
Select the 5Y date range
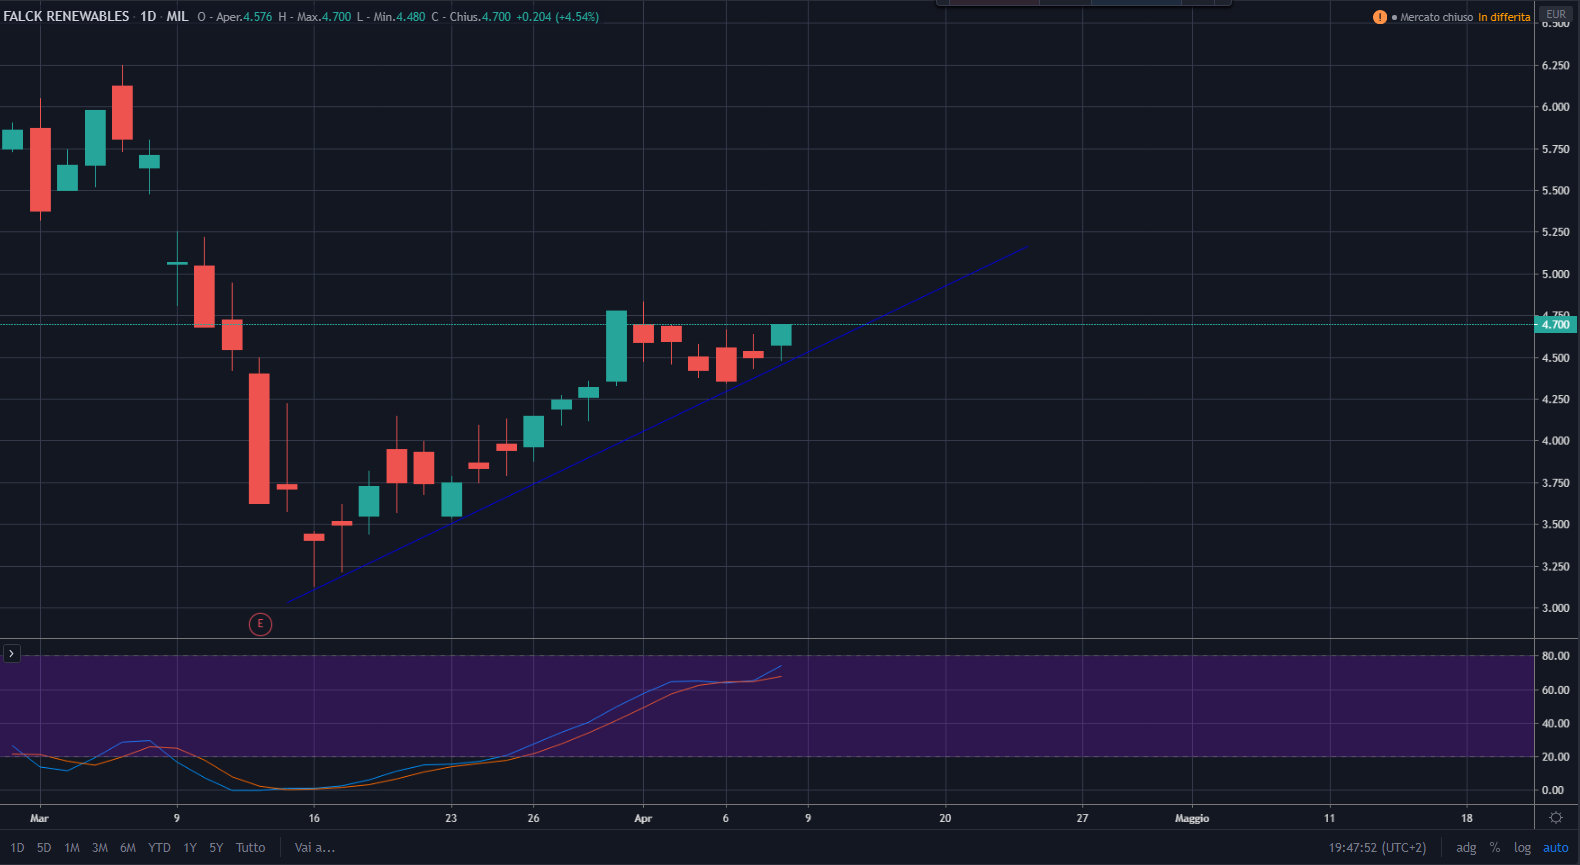216,848
